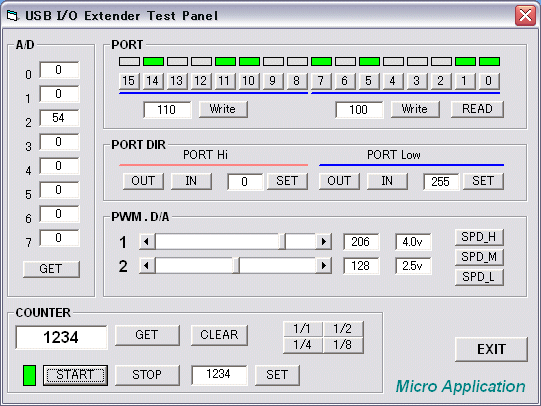Click the green counter status indicator
The height and width of the screenshot is (406, 541).
(29, 375)
